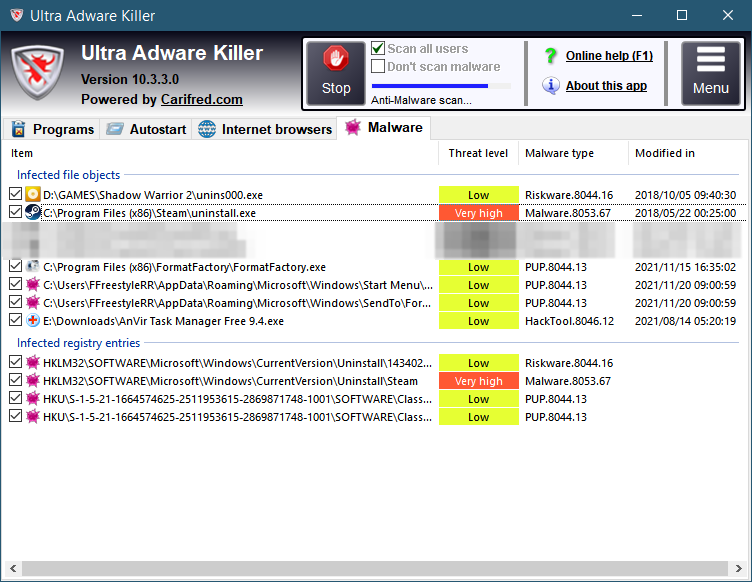Uncheck the FormatFactory.exe item
This screenshot has height=582, width=752.
[x=15, y=266]
